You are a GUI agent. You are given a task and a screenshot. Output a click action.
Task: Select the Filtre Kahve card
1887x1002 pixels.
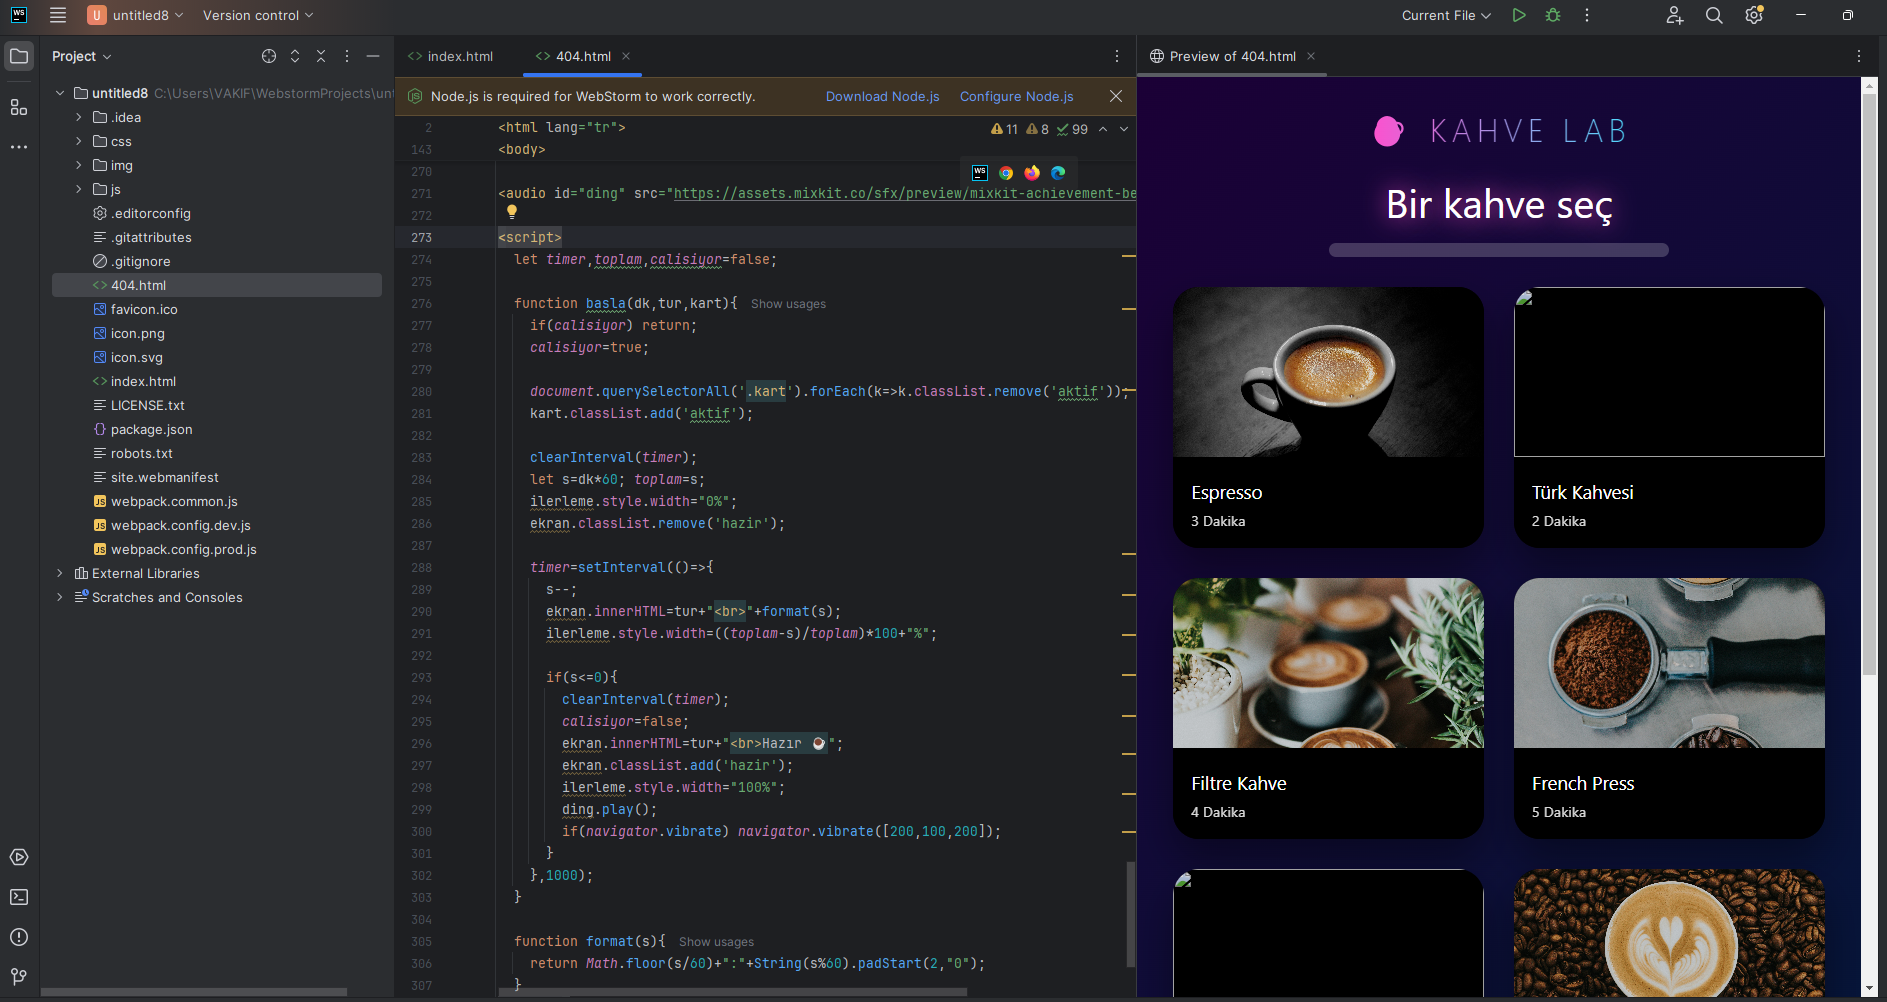click(x=1328, y=708)
